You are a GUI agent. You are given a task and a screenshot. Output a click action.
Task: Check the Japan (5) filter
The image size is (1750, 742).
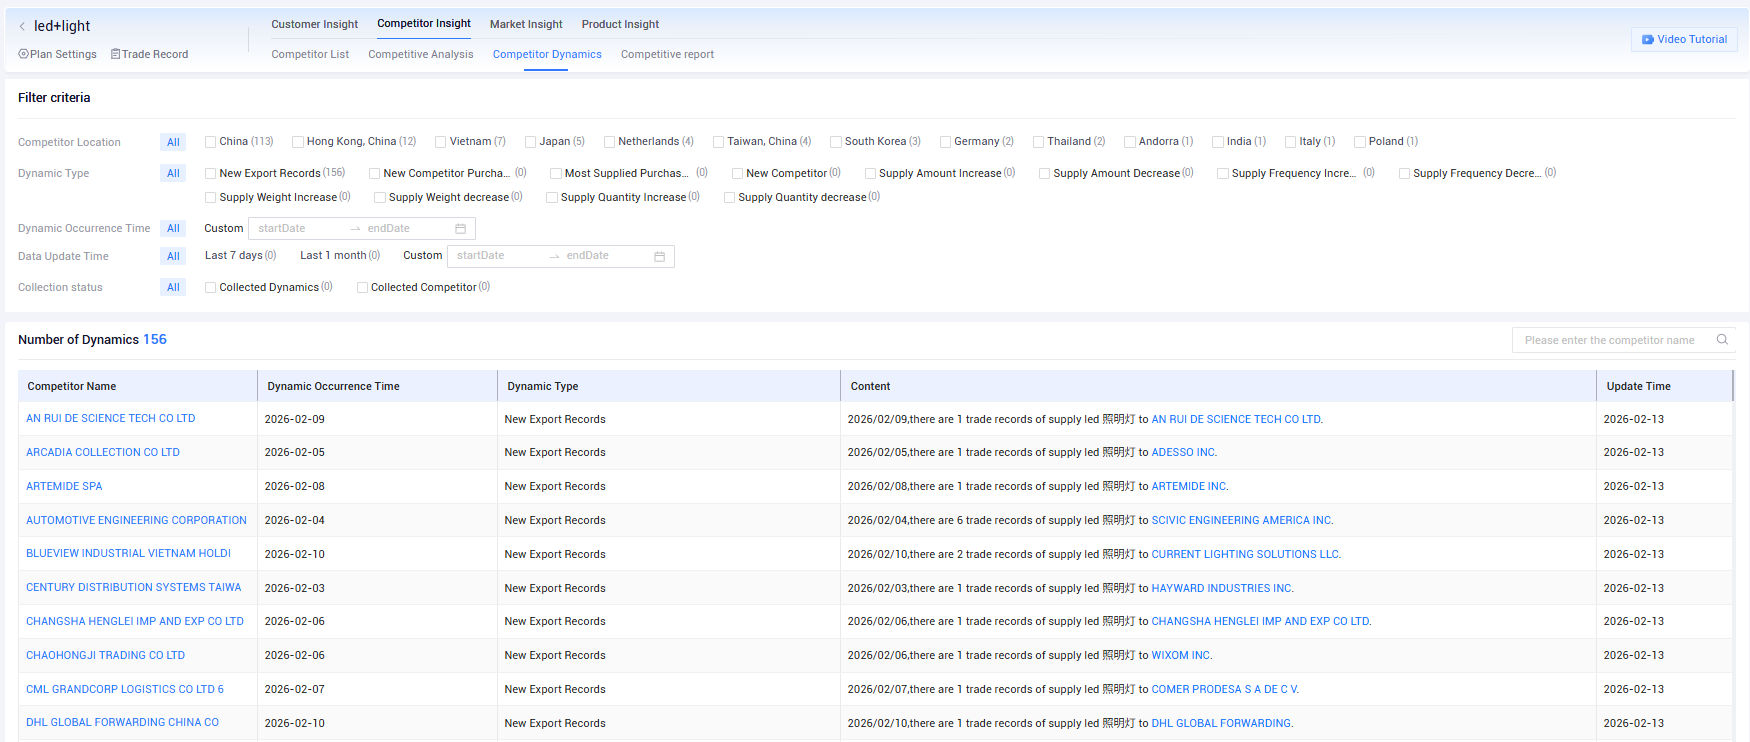pyautogui.click(x=531, y=142)
